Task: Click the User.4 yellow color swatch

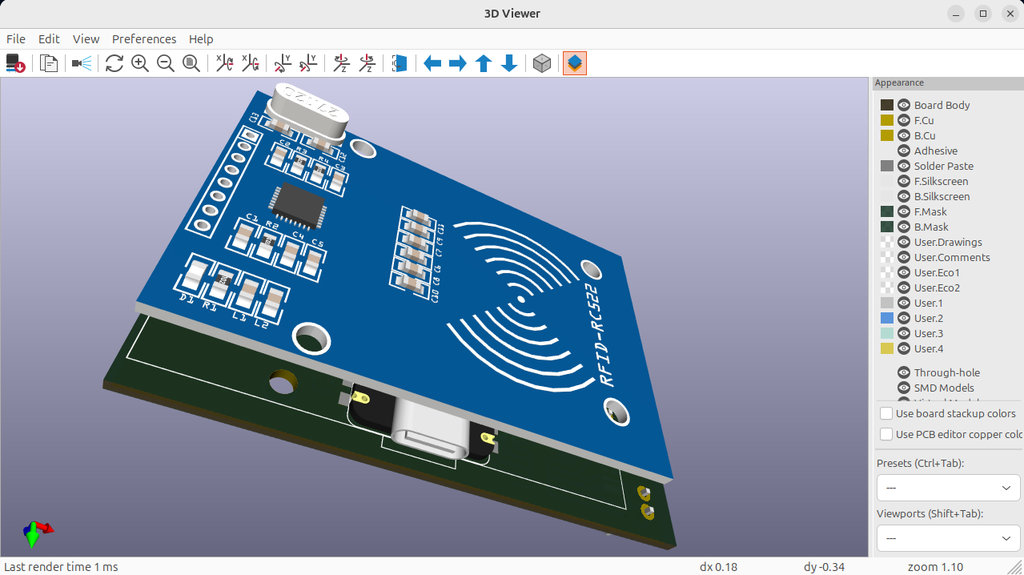Action: pyautogui.click(x=887, y=349)
